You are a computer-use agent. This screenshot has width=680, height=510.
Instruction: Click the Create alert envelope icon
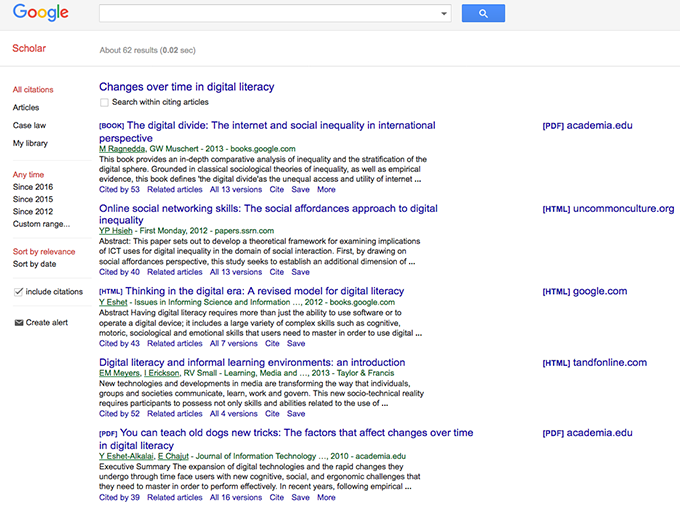19,322
